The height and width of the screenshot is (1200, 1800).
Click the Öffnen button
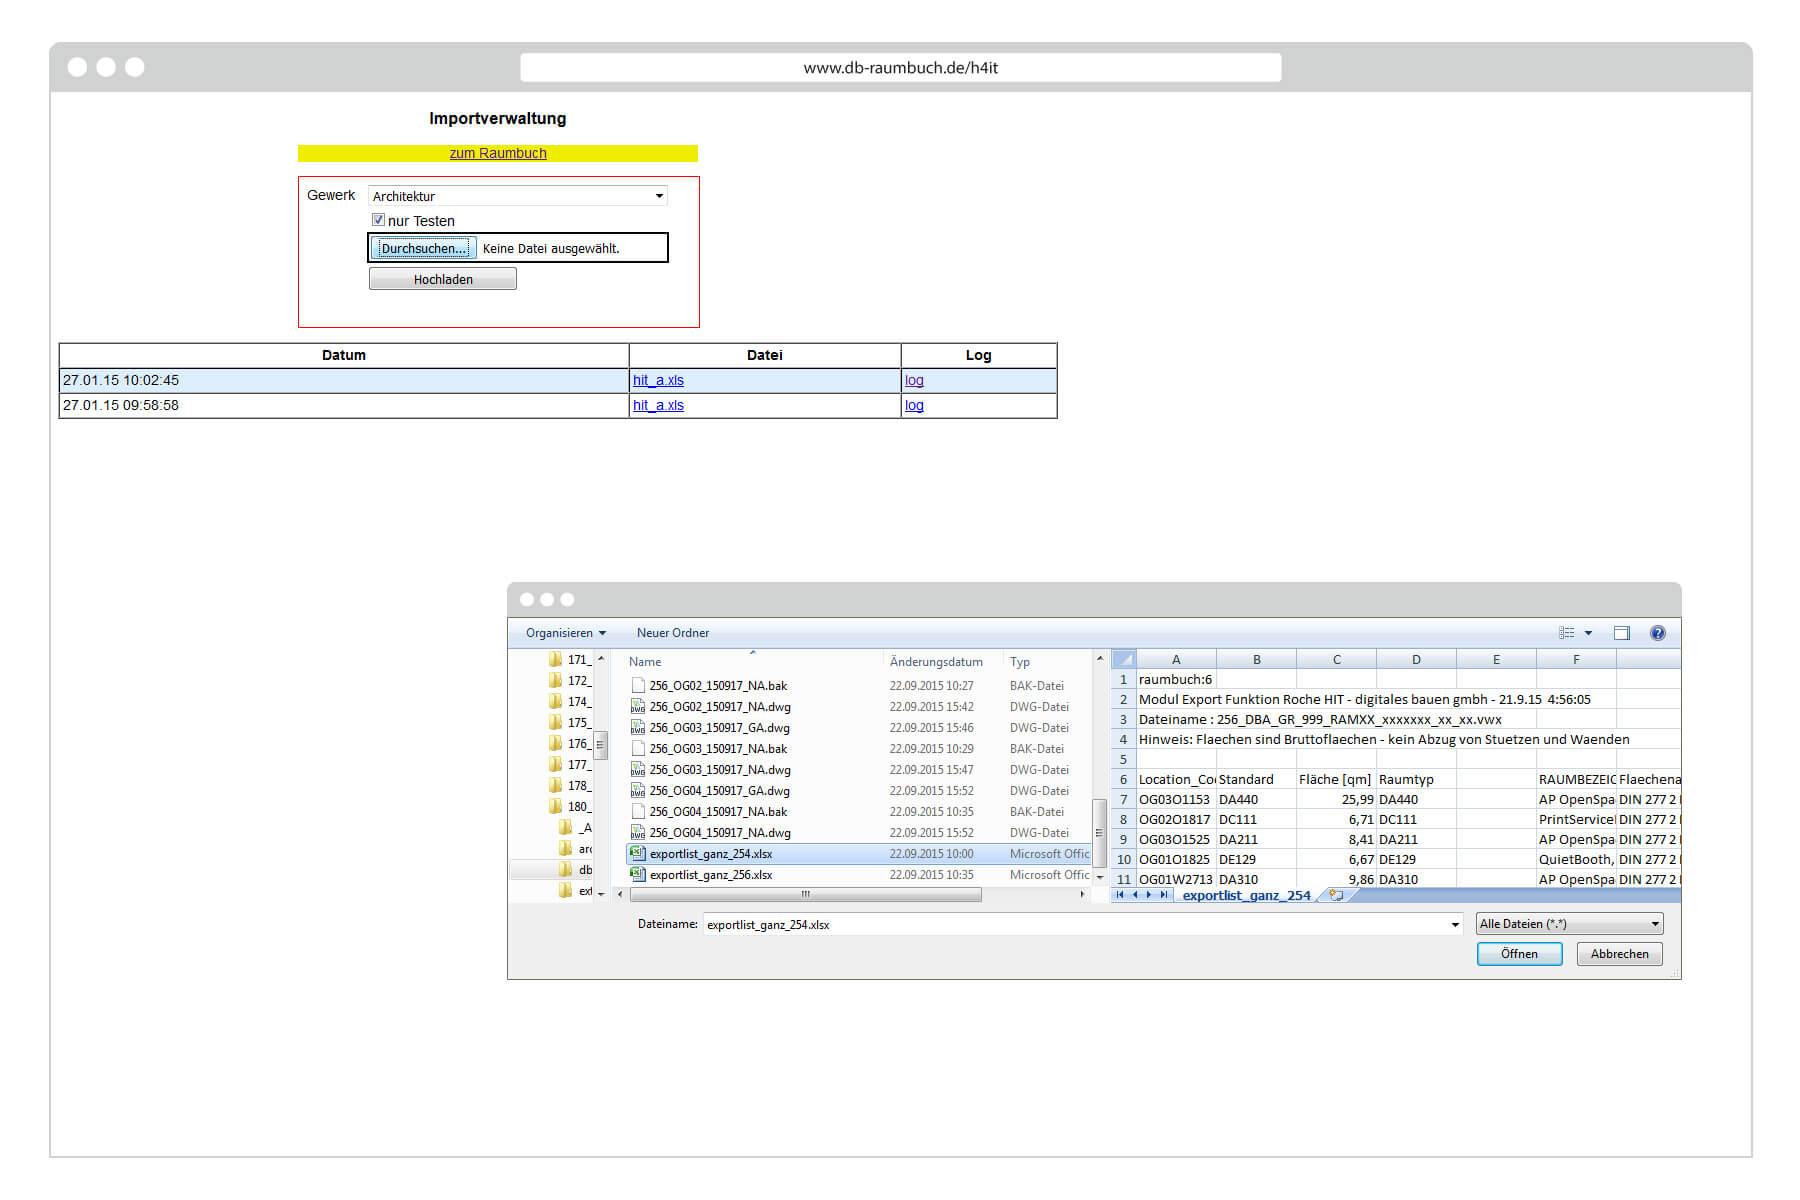tap(1519, 954)
